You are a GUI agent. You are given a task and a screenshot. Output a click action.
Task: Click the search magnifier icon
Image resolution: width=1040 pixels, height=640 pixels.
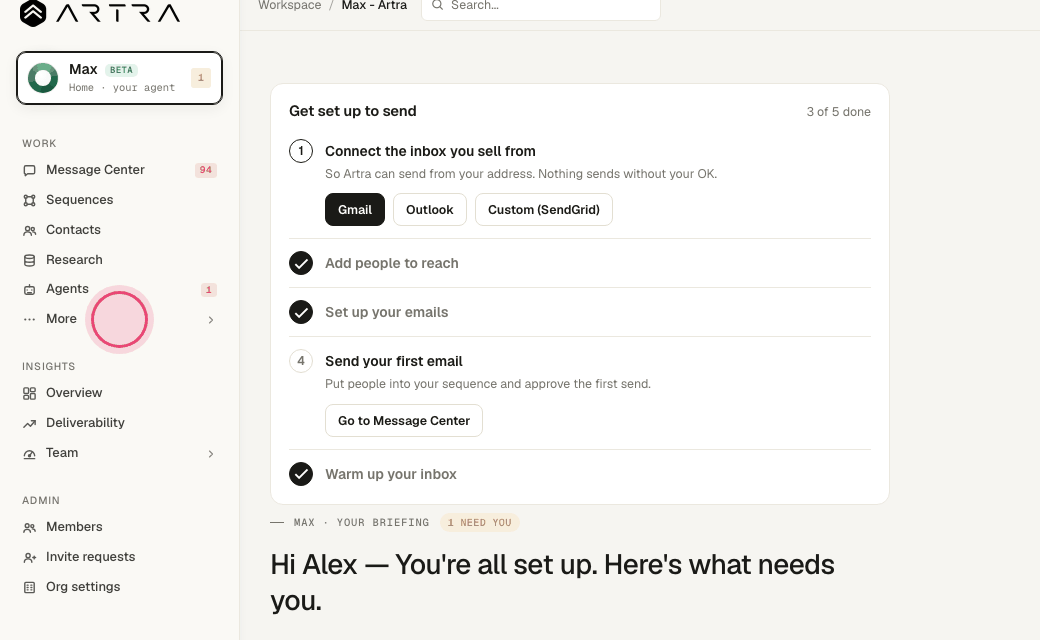[437, 5]
